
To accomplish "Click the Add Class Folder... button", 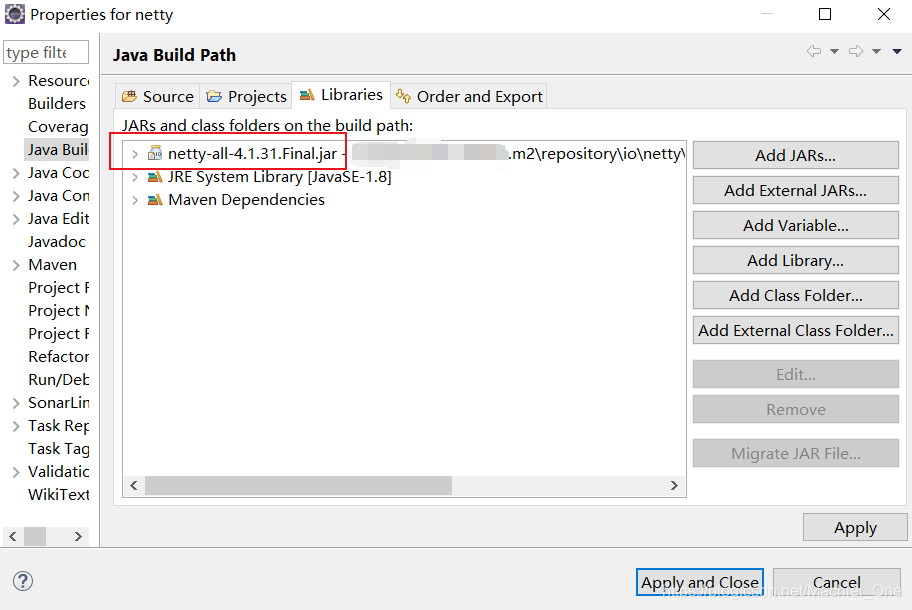I will coord(795,295).
